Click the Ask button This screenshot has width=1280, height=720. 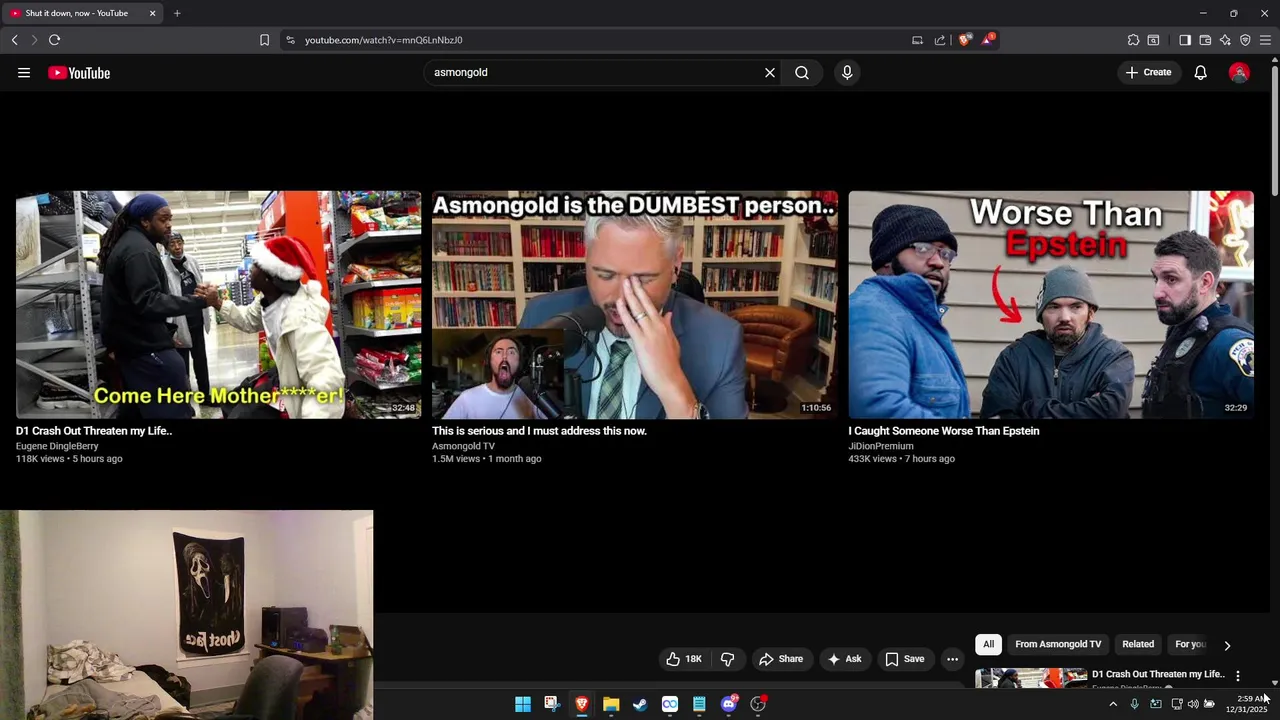click(844, 659)
